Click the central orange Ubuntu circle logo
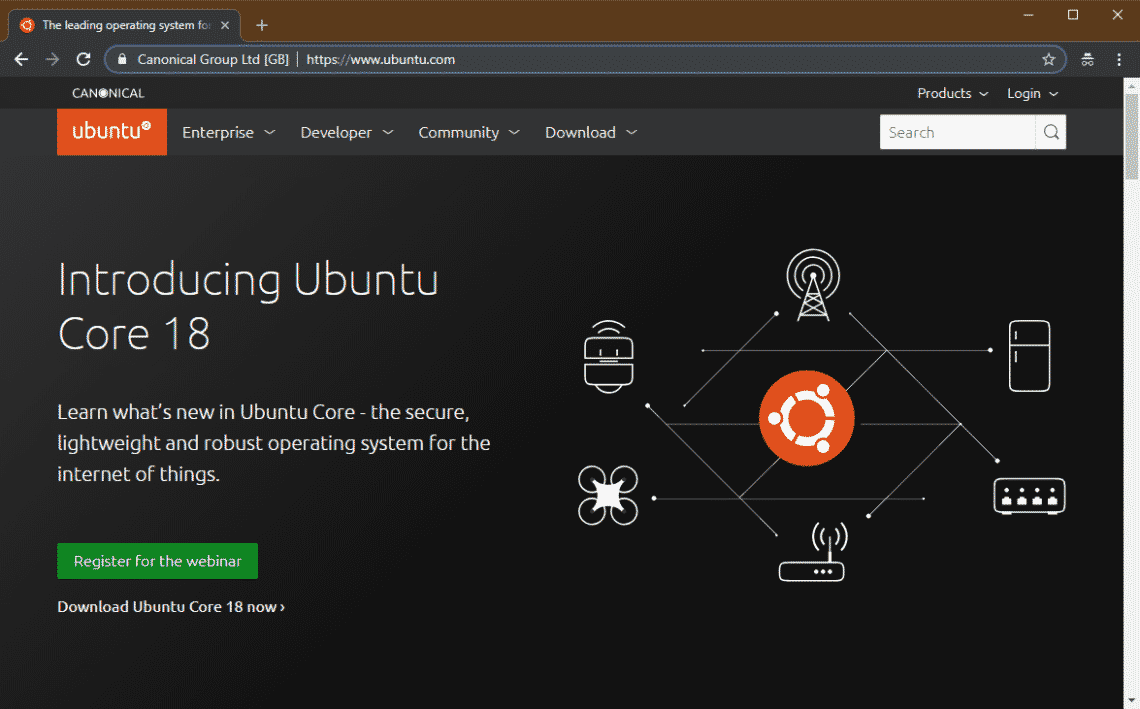 point(806,418)
